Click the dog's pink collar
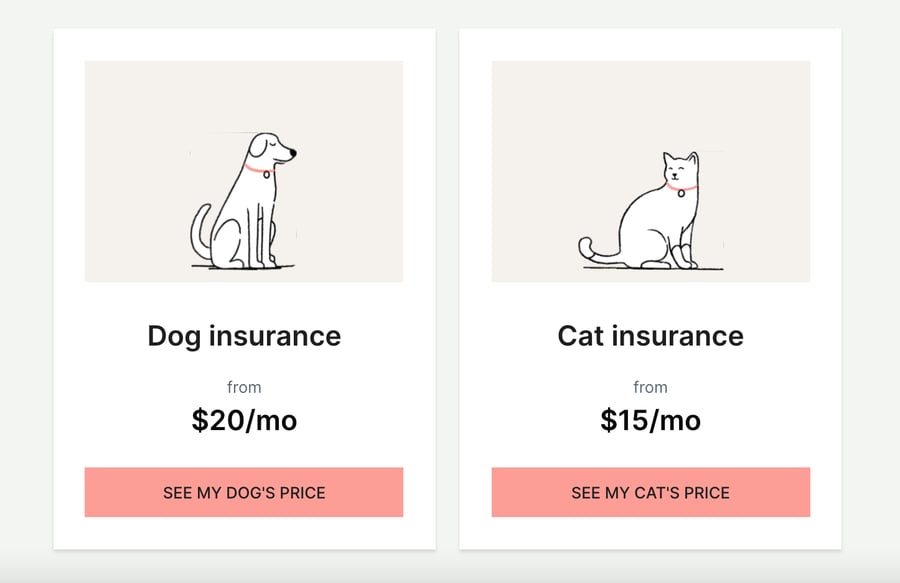 (257, 169)
